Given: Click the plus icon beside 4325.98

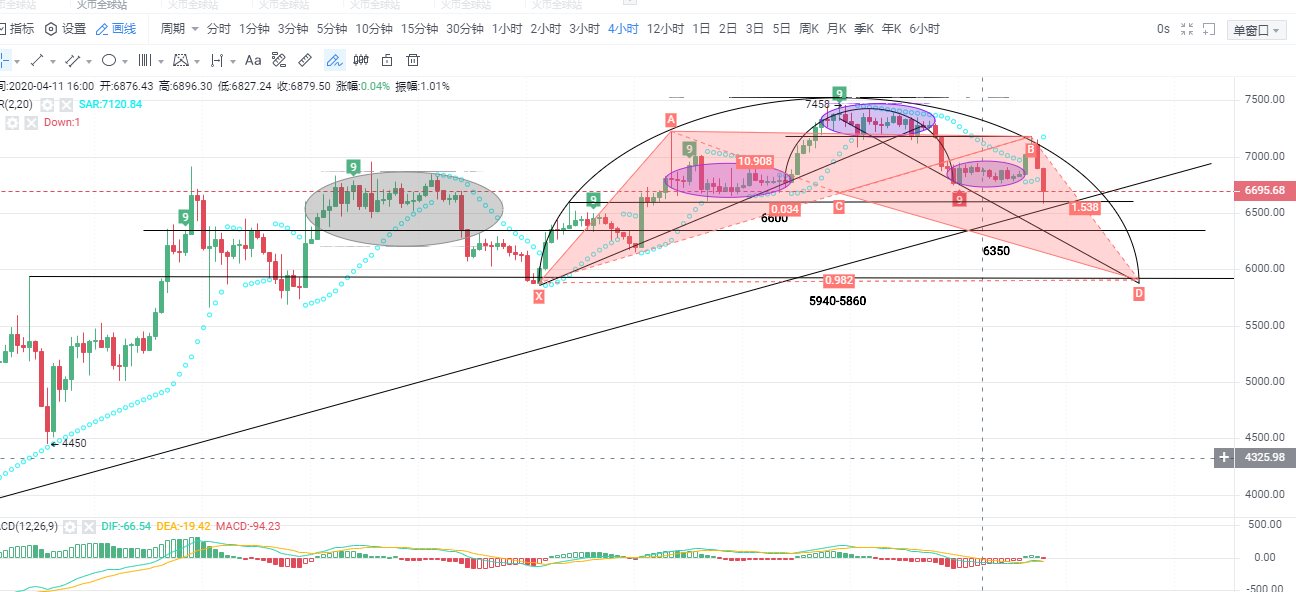Looking at the screenshot, I should 1224,458.
